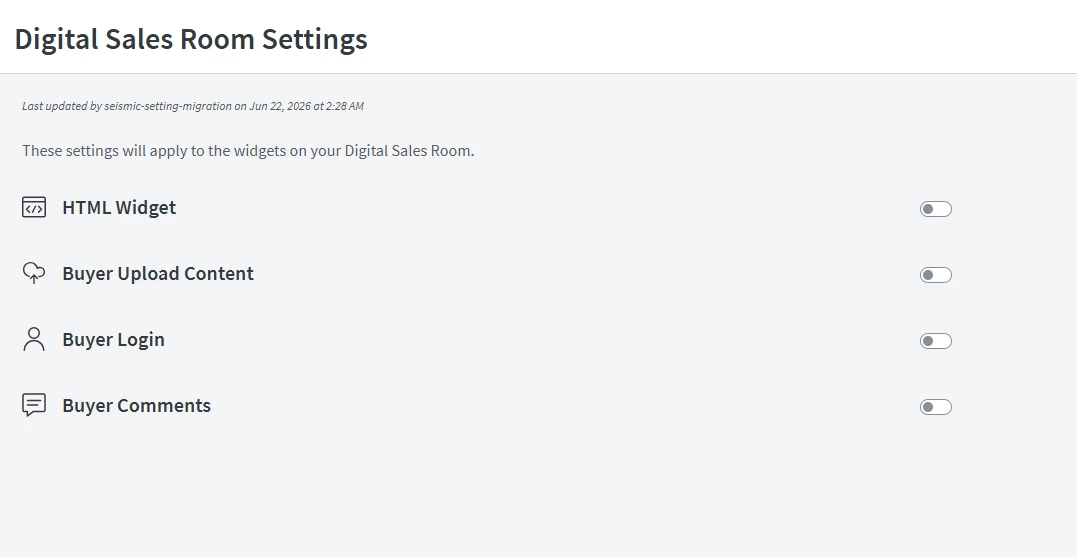Click the Buyer Login setting label
The height and width of the screenshot is (557, 1077).
[x=113, y=339]
